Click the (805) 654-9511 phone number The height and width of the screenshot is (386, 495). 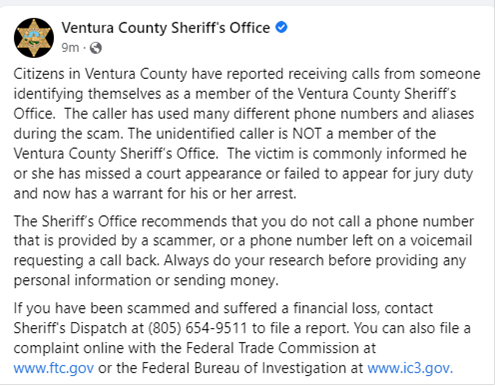click(198, 328)
